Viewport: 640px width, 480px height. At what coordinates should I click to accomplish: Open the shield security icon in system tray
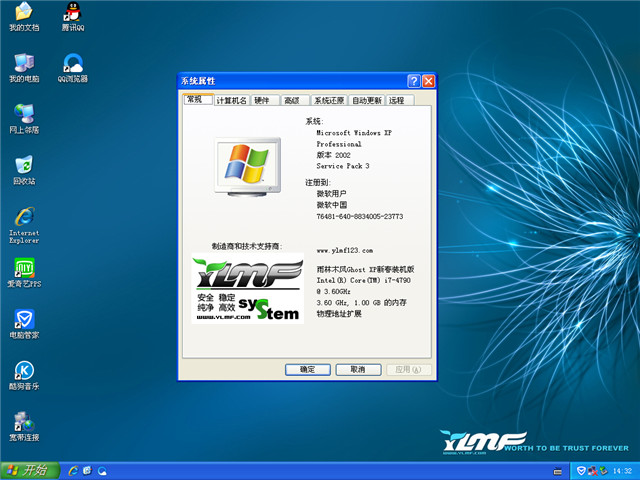[x=581, y=471]
